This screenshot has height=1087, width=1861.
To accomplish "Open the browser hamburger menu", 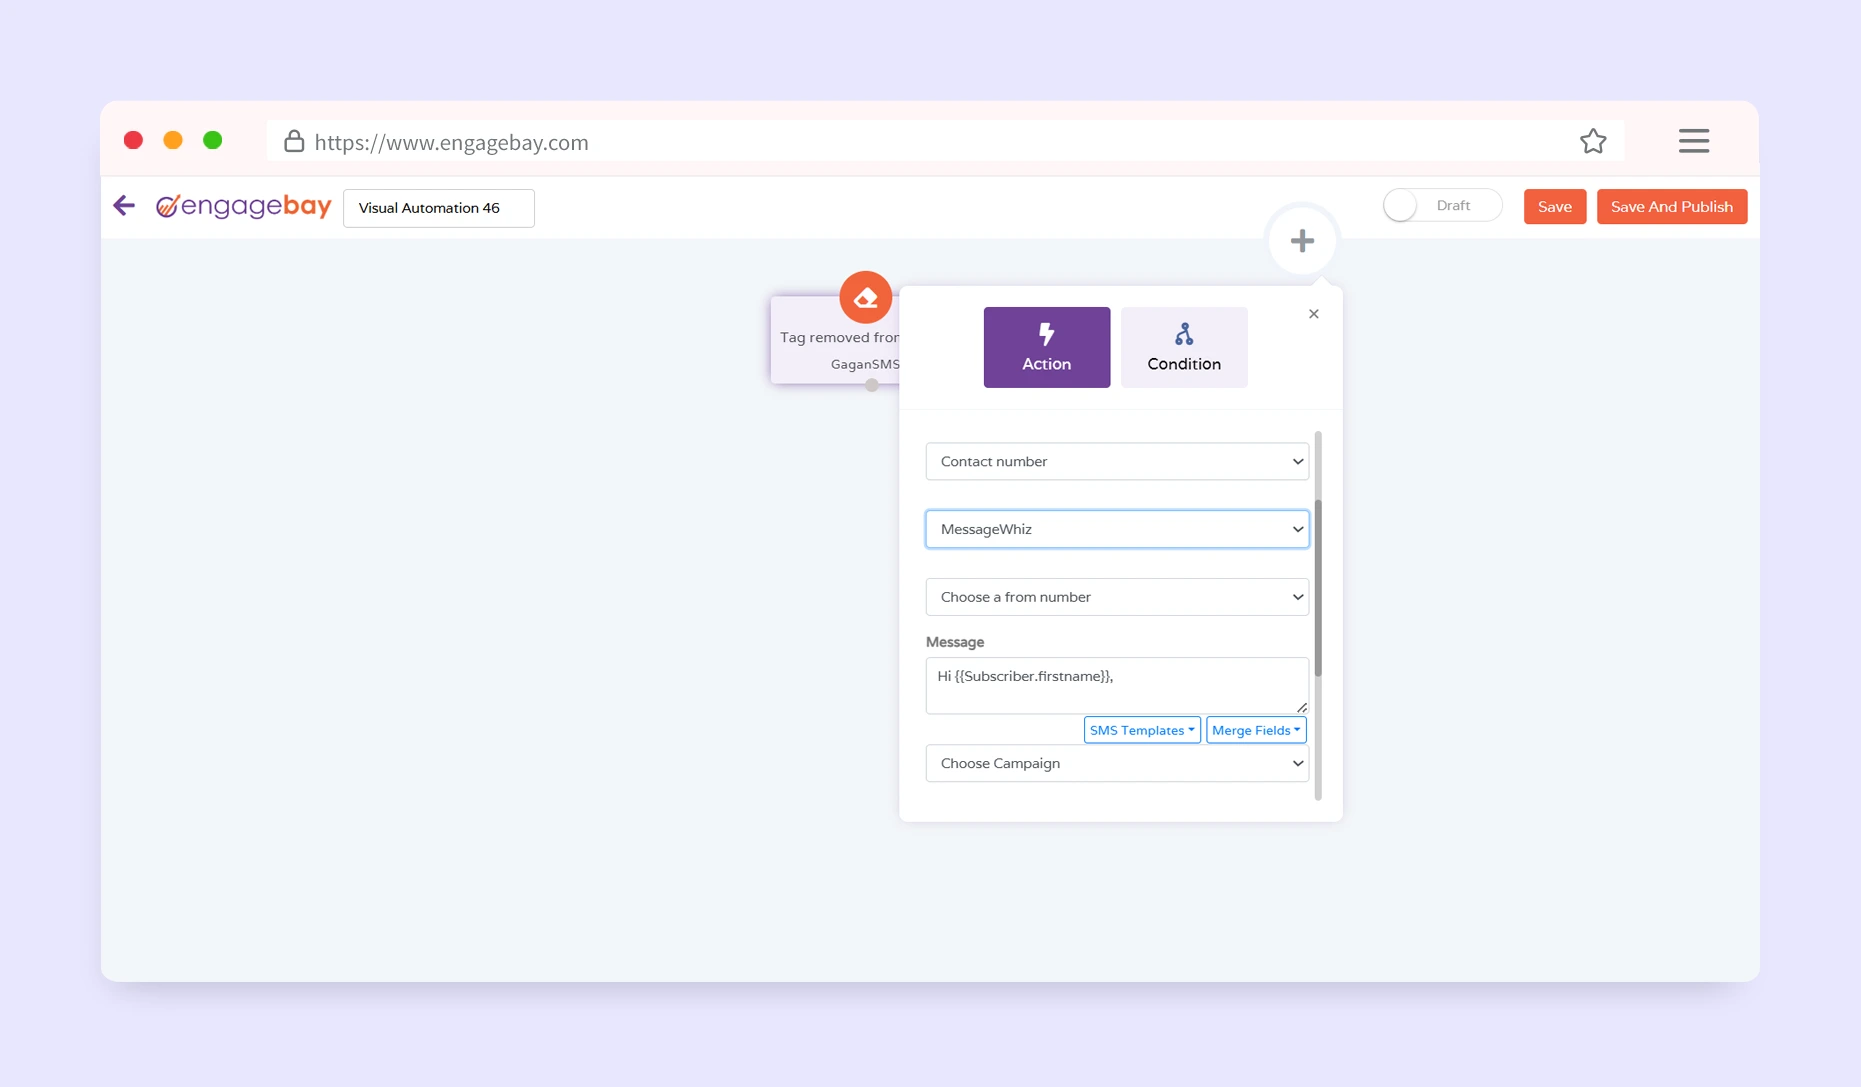I will [x=1693, y=141].
